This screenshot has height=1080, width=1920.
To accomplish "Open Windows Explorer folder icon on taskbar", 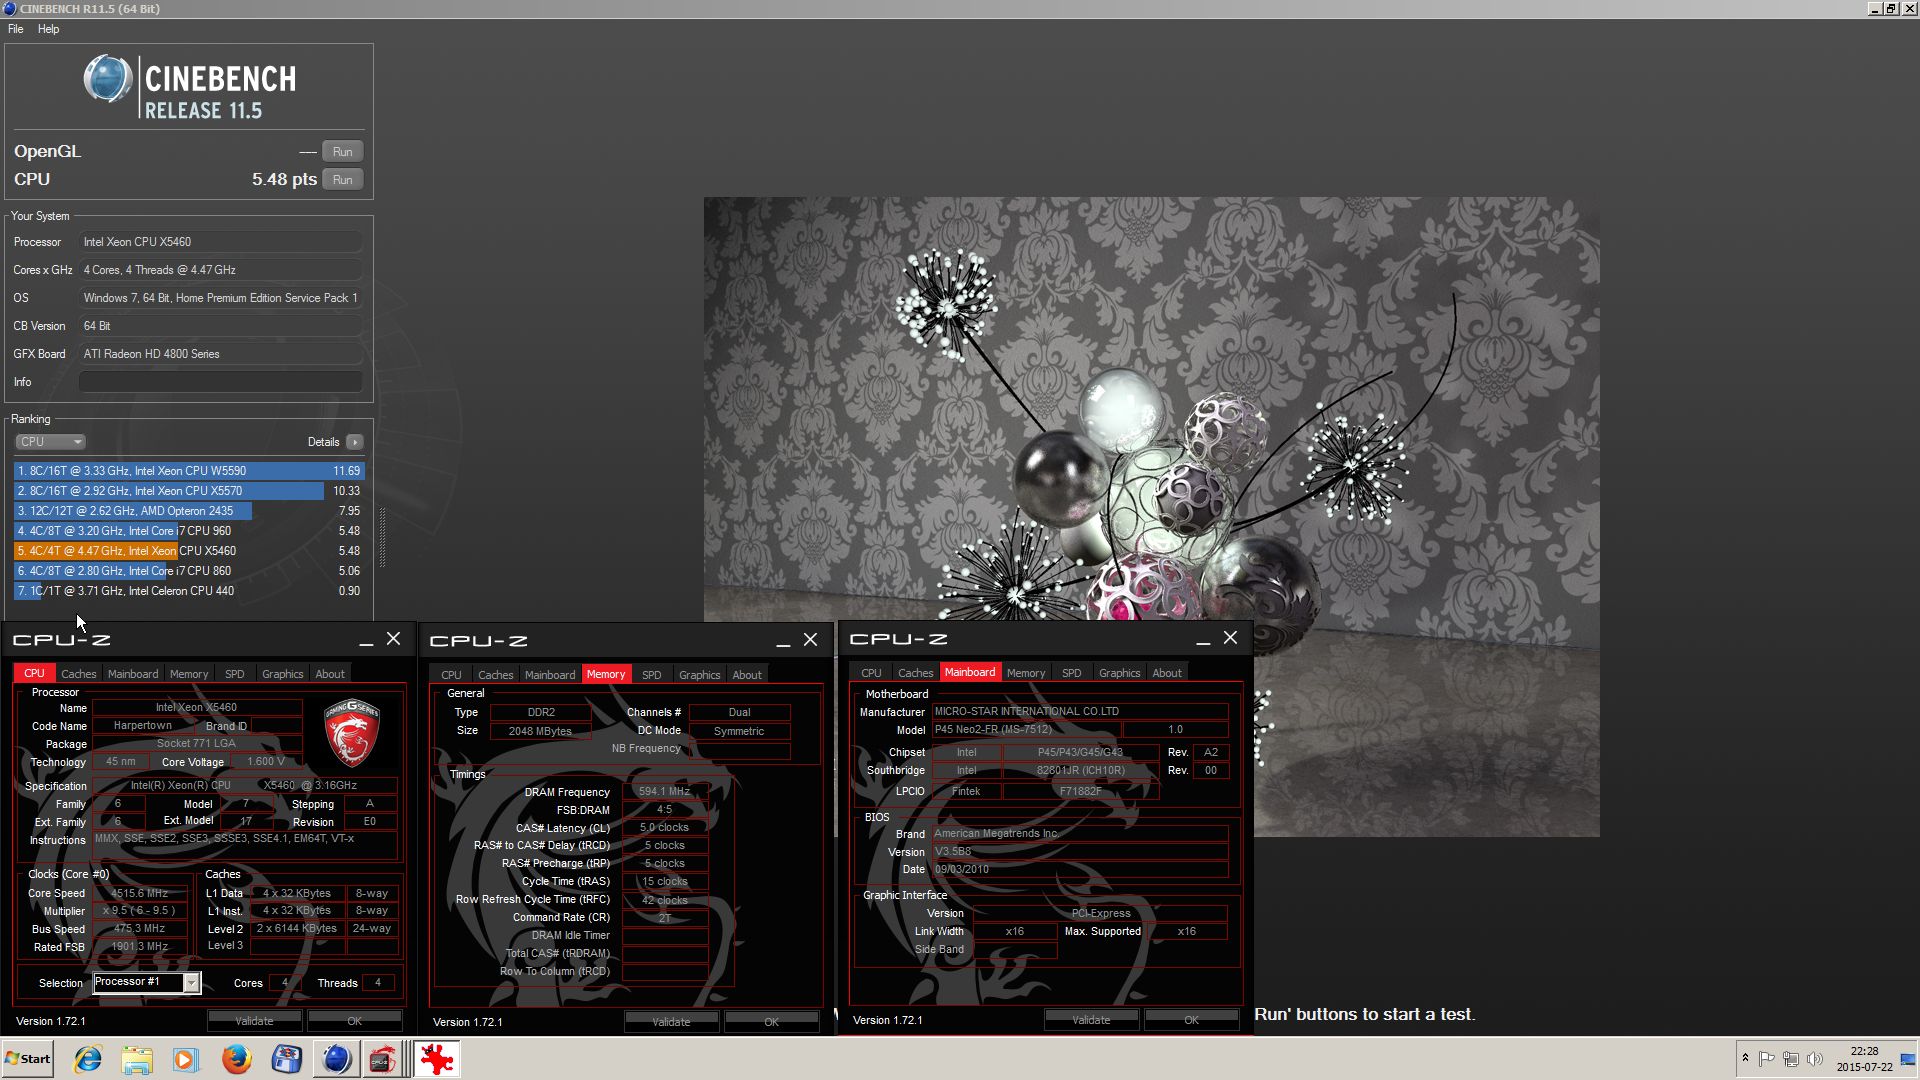I will [x=137, y=1059].
